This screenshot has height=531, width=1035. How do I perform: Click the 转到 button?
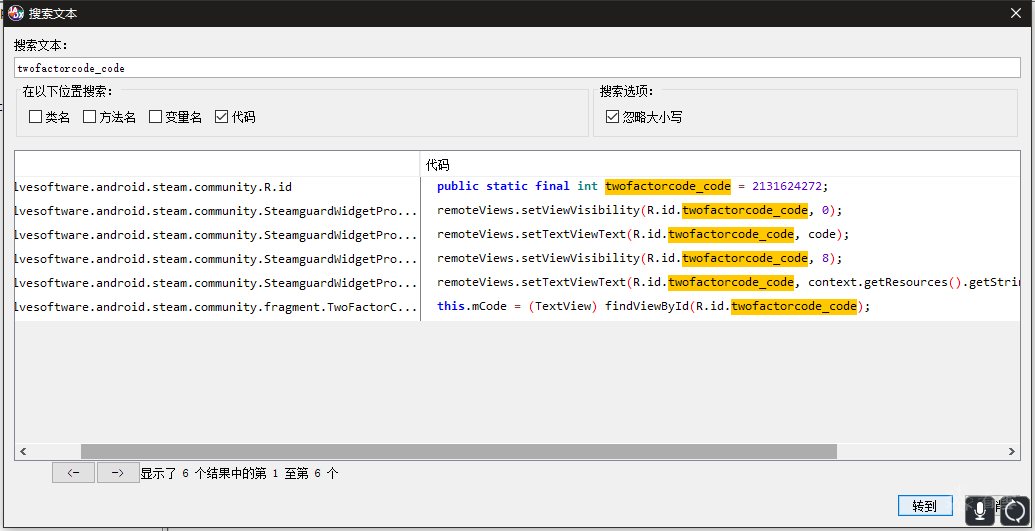tap(925, 506)
